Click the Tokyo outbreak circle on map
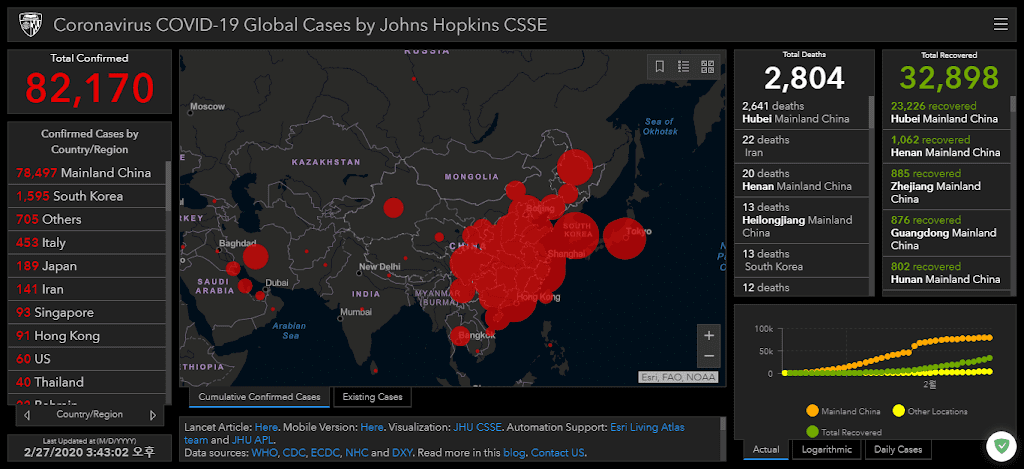This screenshot has height=469, width=1024. pos(624,238)
